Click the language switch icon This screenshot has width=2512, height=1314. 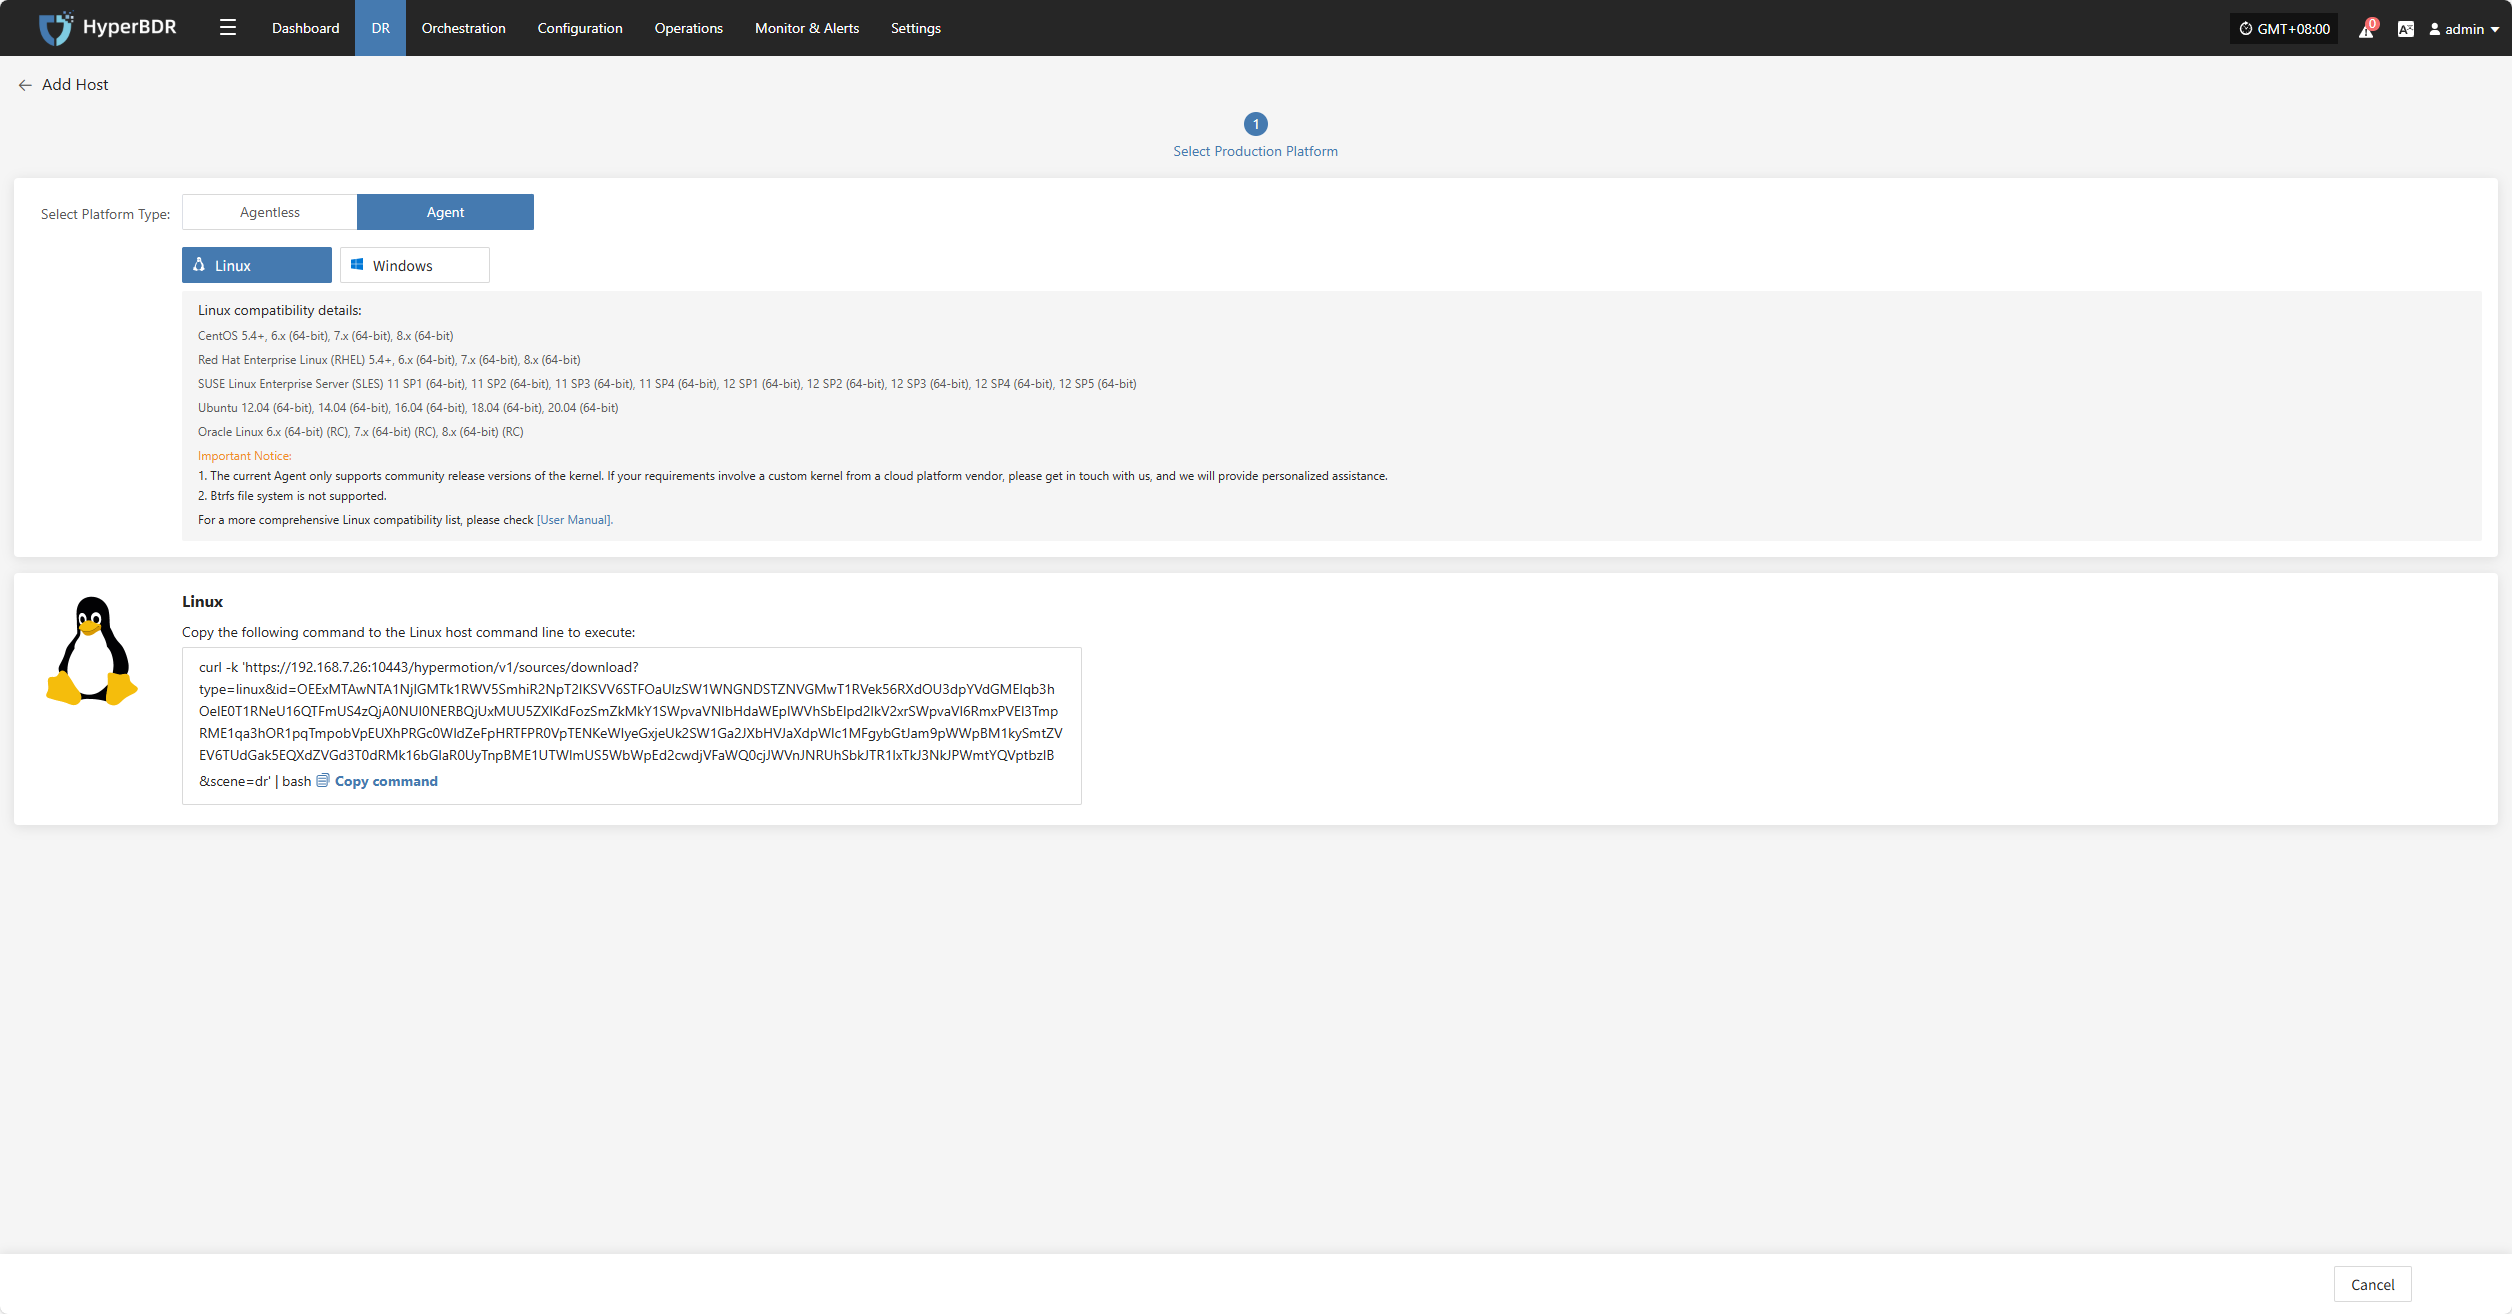click(x=2405, y=29)
